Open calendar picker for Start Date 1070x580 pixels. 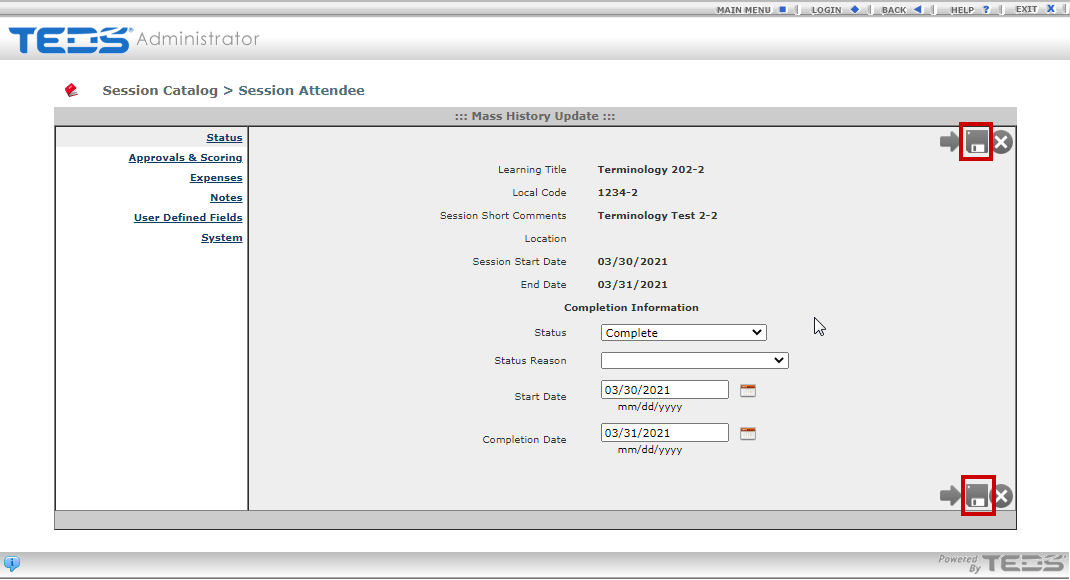point(748,390)
